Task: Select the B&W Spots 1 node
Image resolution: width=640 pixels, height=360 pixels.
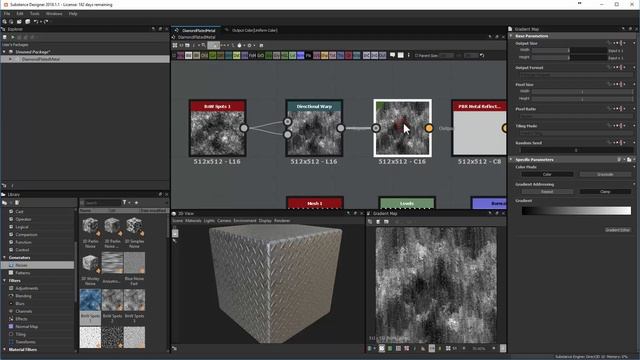Action: 217,128
